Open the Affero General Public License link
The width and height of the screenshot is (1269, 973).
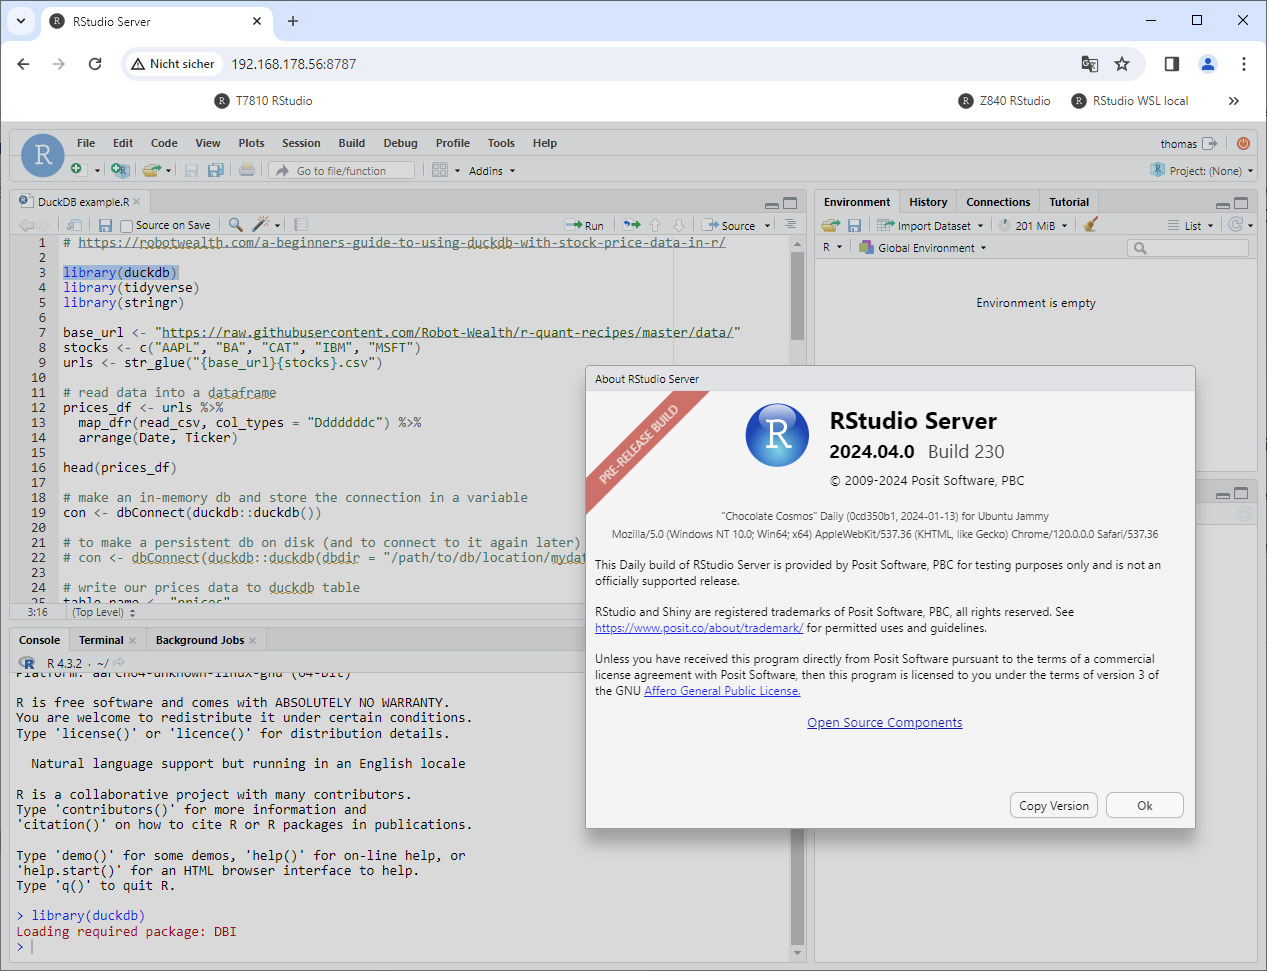[x=722, y=691]
